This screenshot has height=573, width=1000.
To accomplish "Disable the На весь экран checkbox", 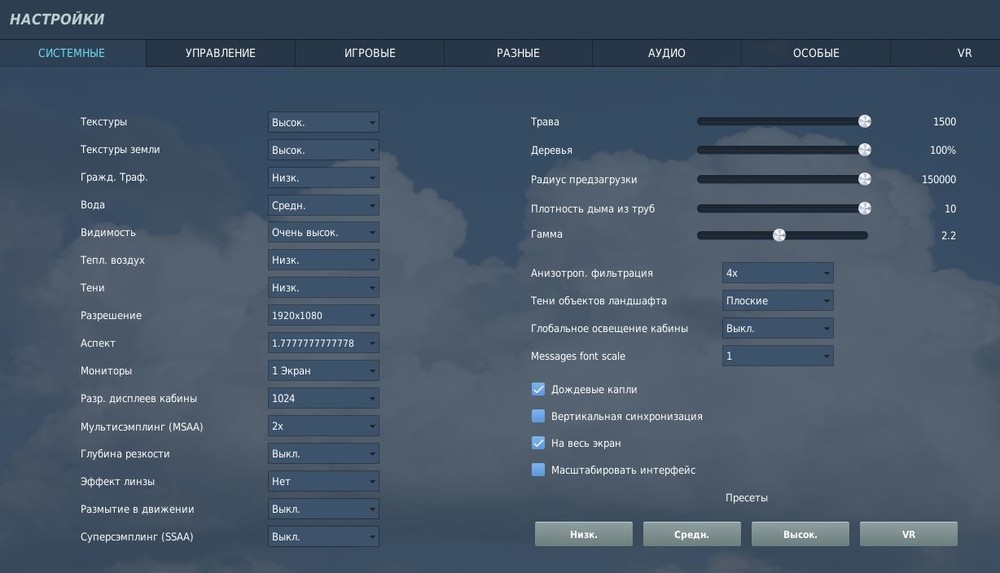I will (x=538, y=443).
